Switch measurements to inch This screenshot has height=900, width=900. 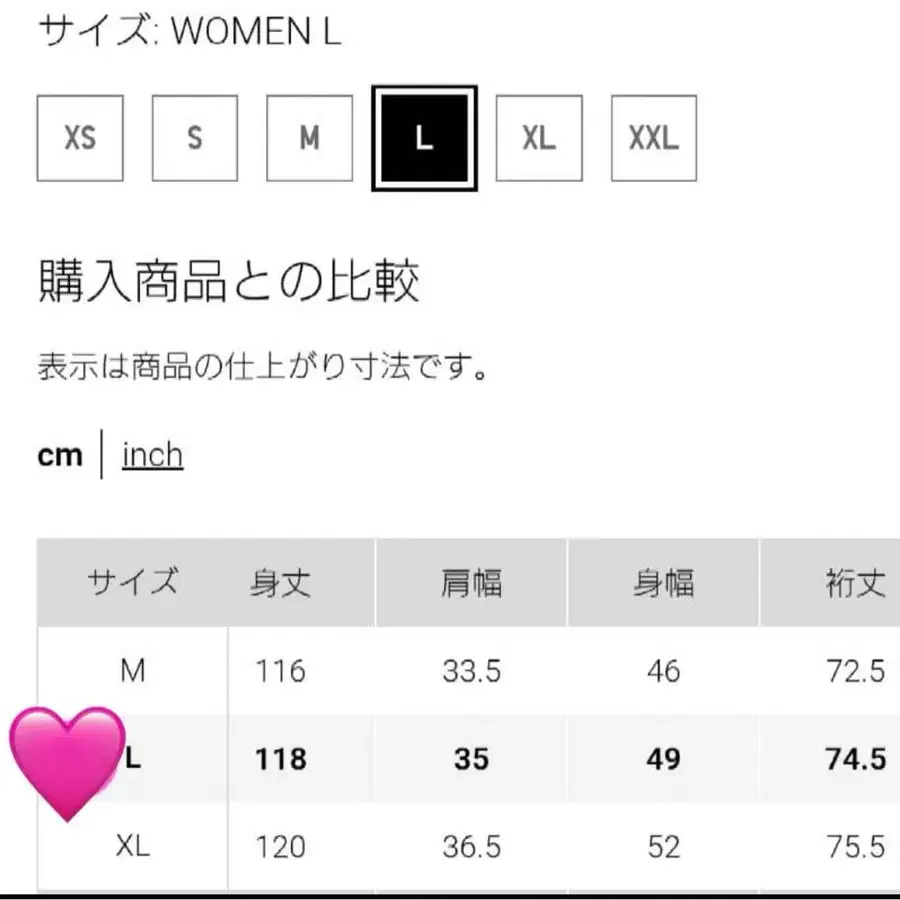(x=151, y=455)
